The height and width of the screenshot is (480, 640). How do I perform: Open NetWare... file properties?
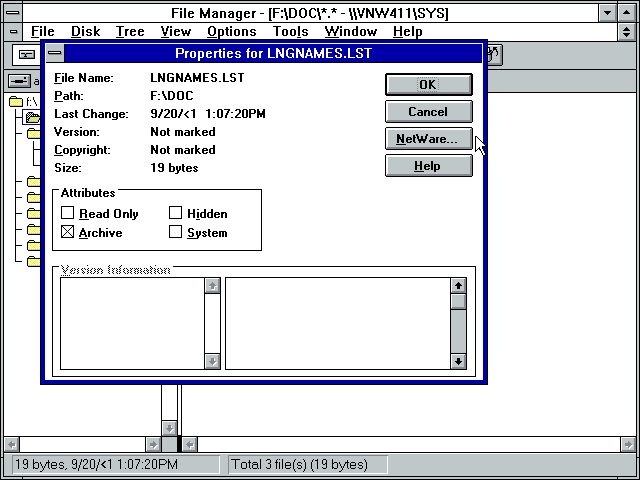pyautogui.click(x=429, y=139)
